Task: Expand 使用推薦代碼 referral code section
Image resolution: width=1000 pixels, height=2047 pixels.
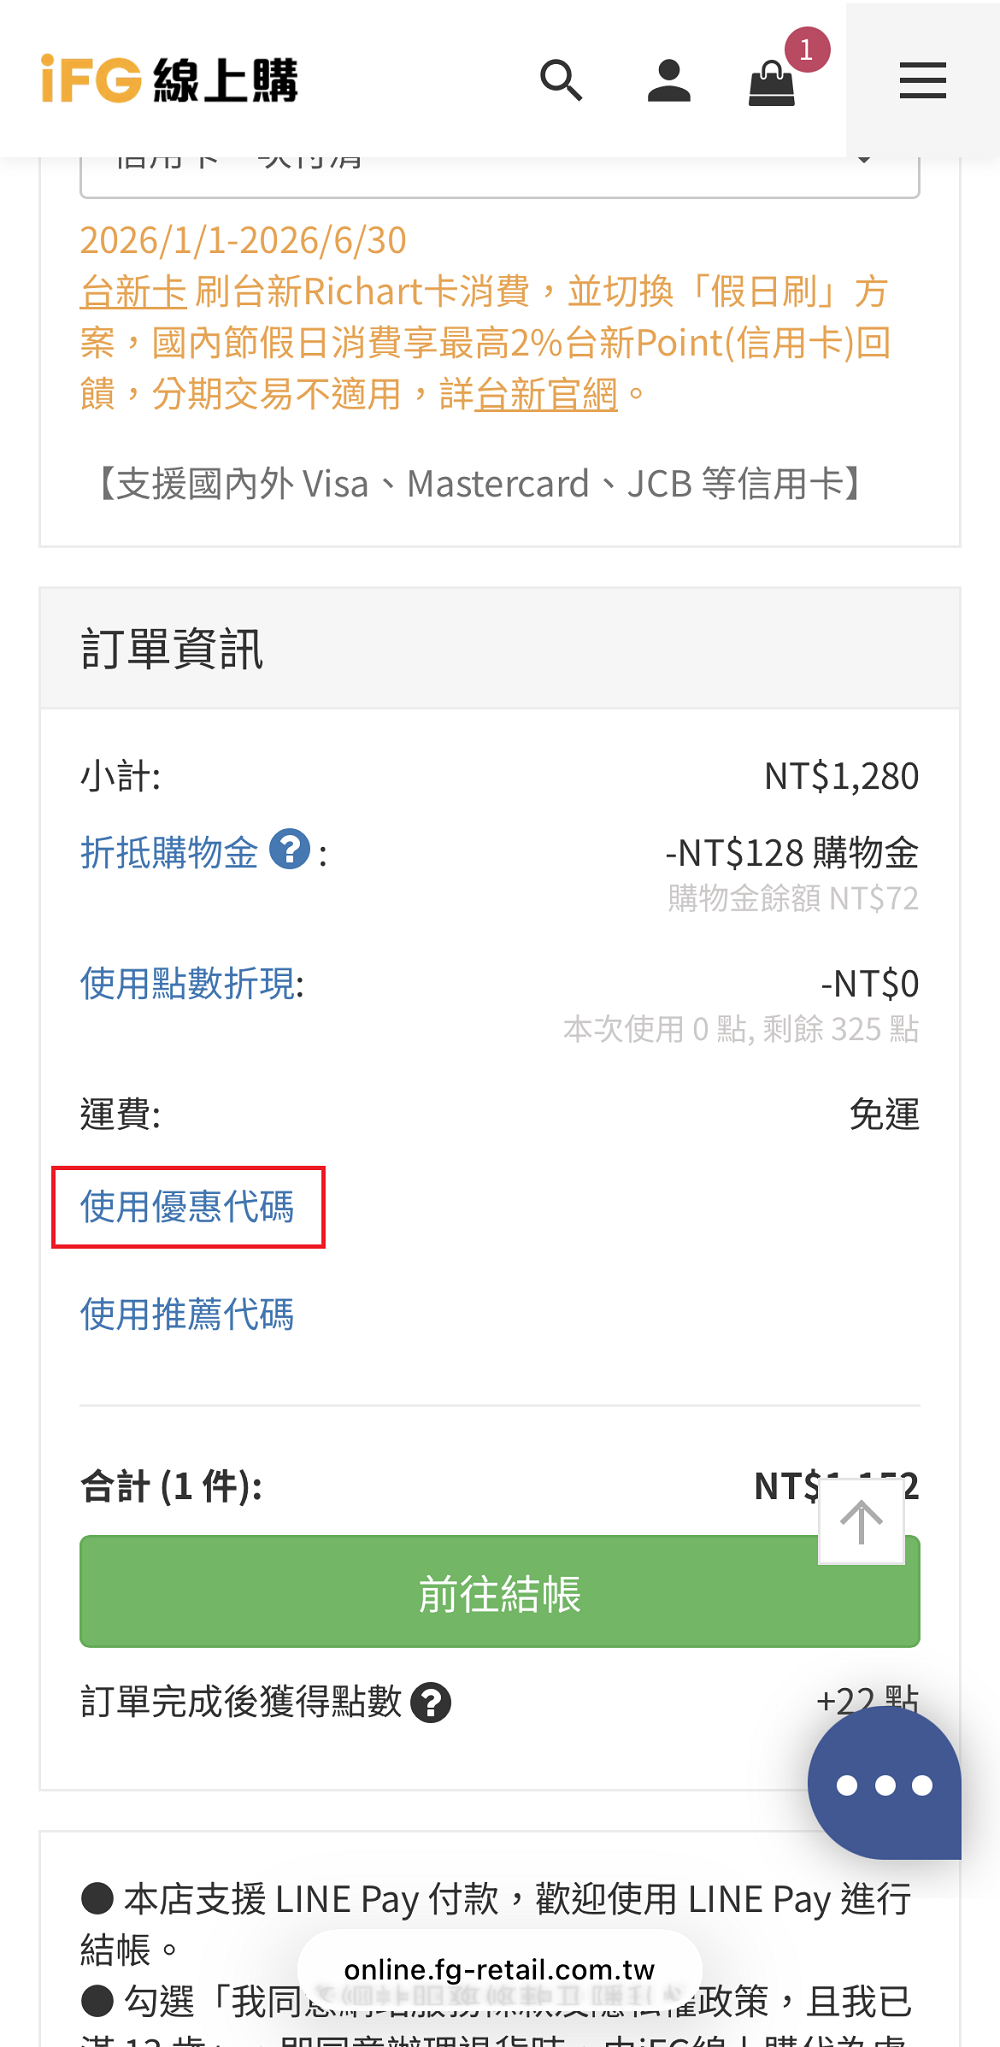Action: click(x=187, y=1314)
